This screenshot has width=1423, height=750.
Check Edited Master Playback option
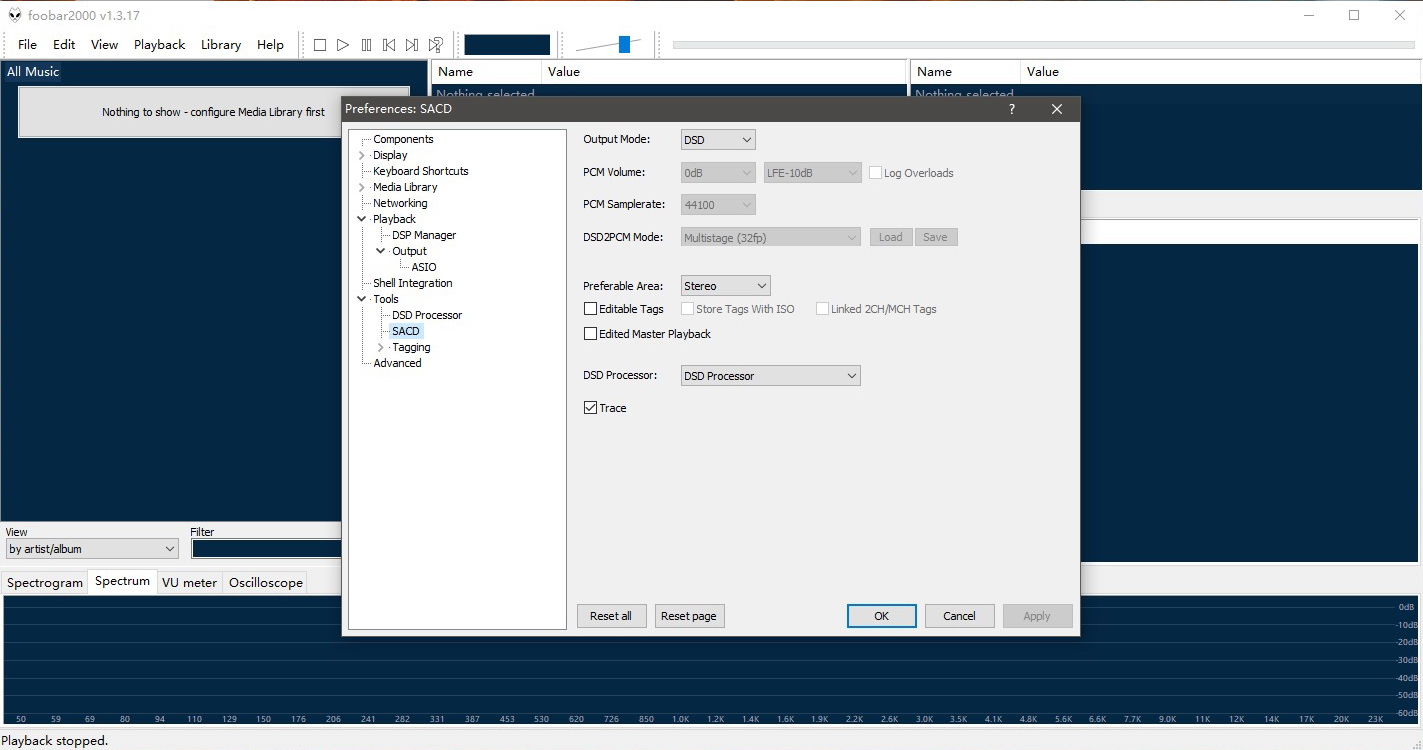[591, 334]
